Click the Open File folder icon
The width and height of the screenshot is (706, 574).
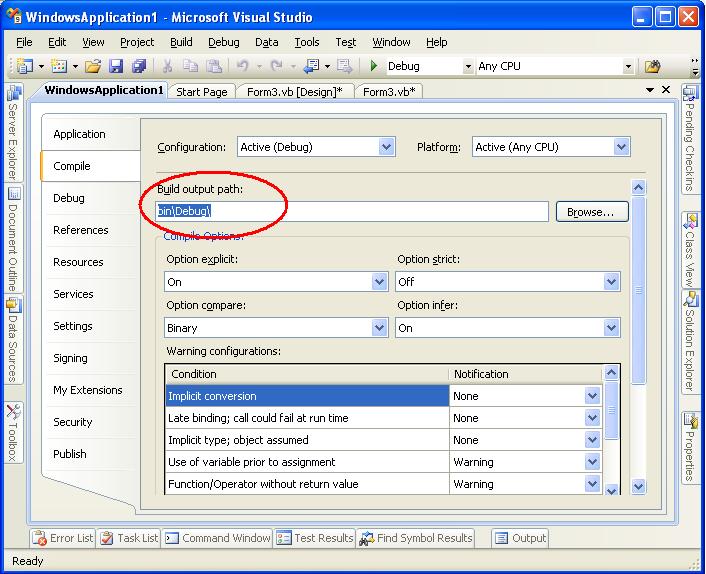coord(93,66)
